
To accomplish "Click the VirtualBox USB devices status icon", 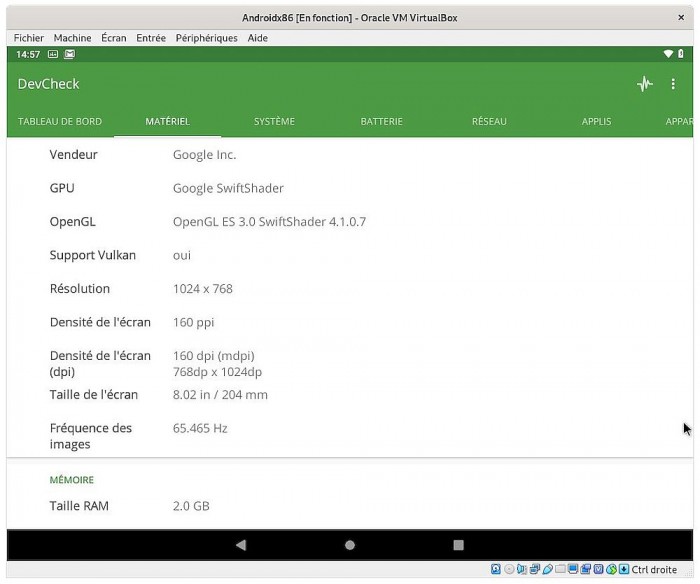I will [x=547, y=570].
